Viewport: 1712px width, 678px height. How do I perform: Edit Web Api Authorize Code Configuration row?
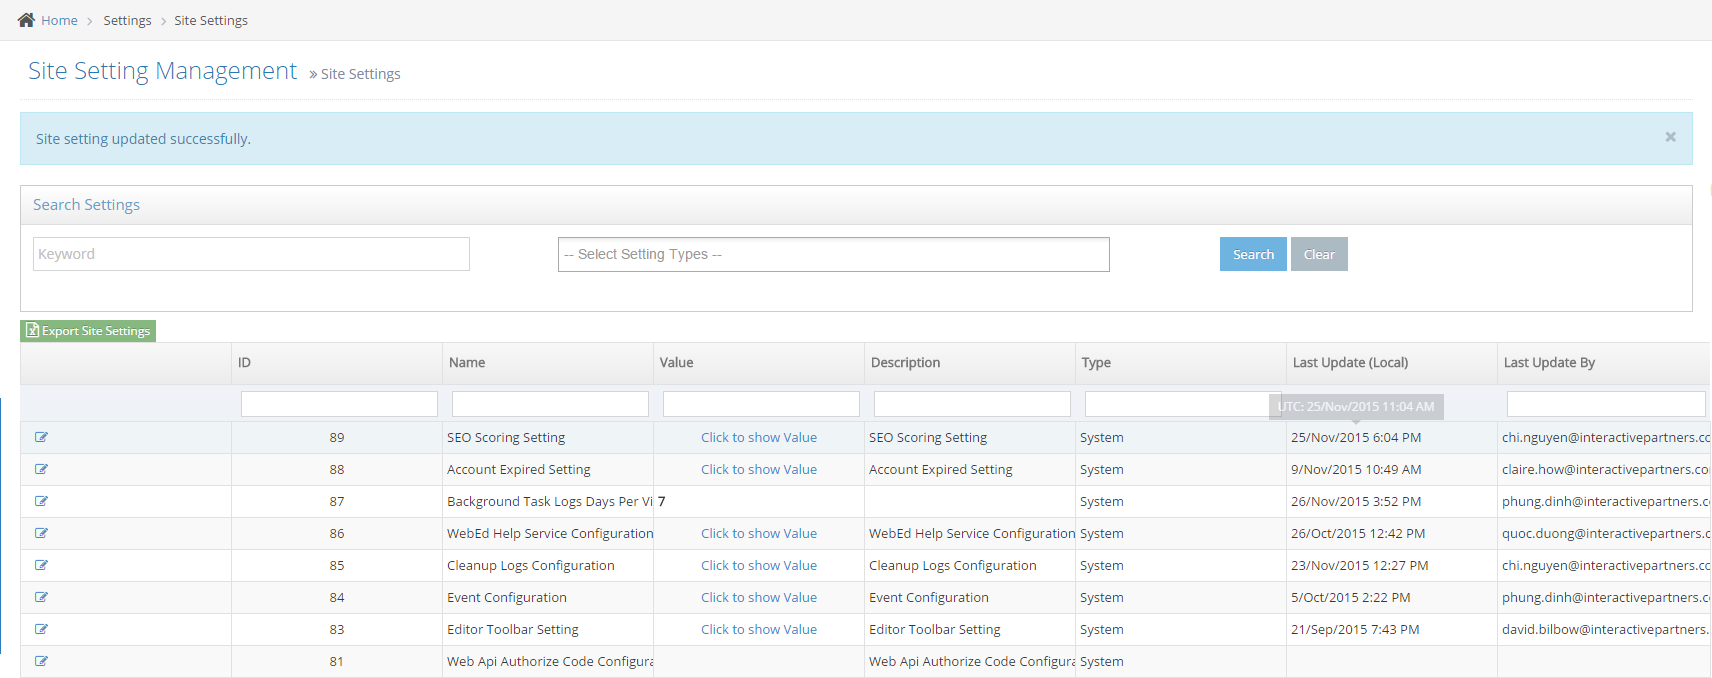41,661
